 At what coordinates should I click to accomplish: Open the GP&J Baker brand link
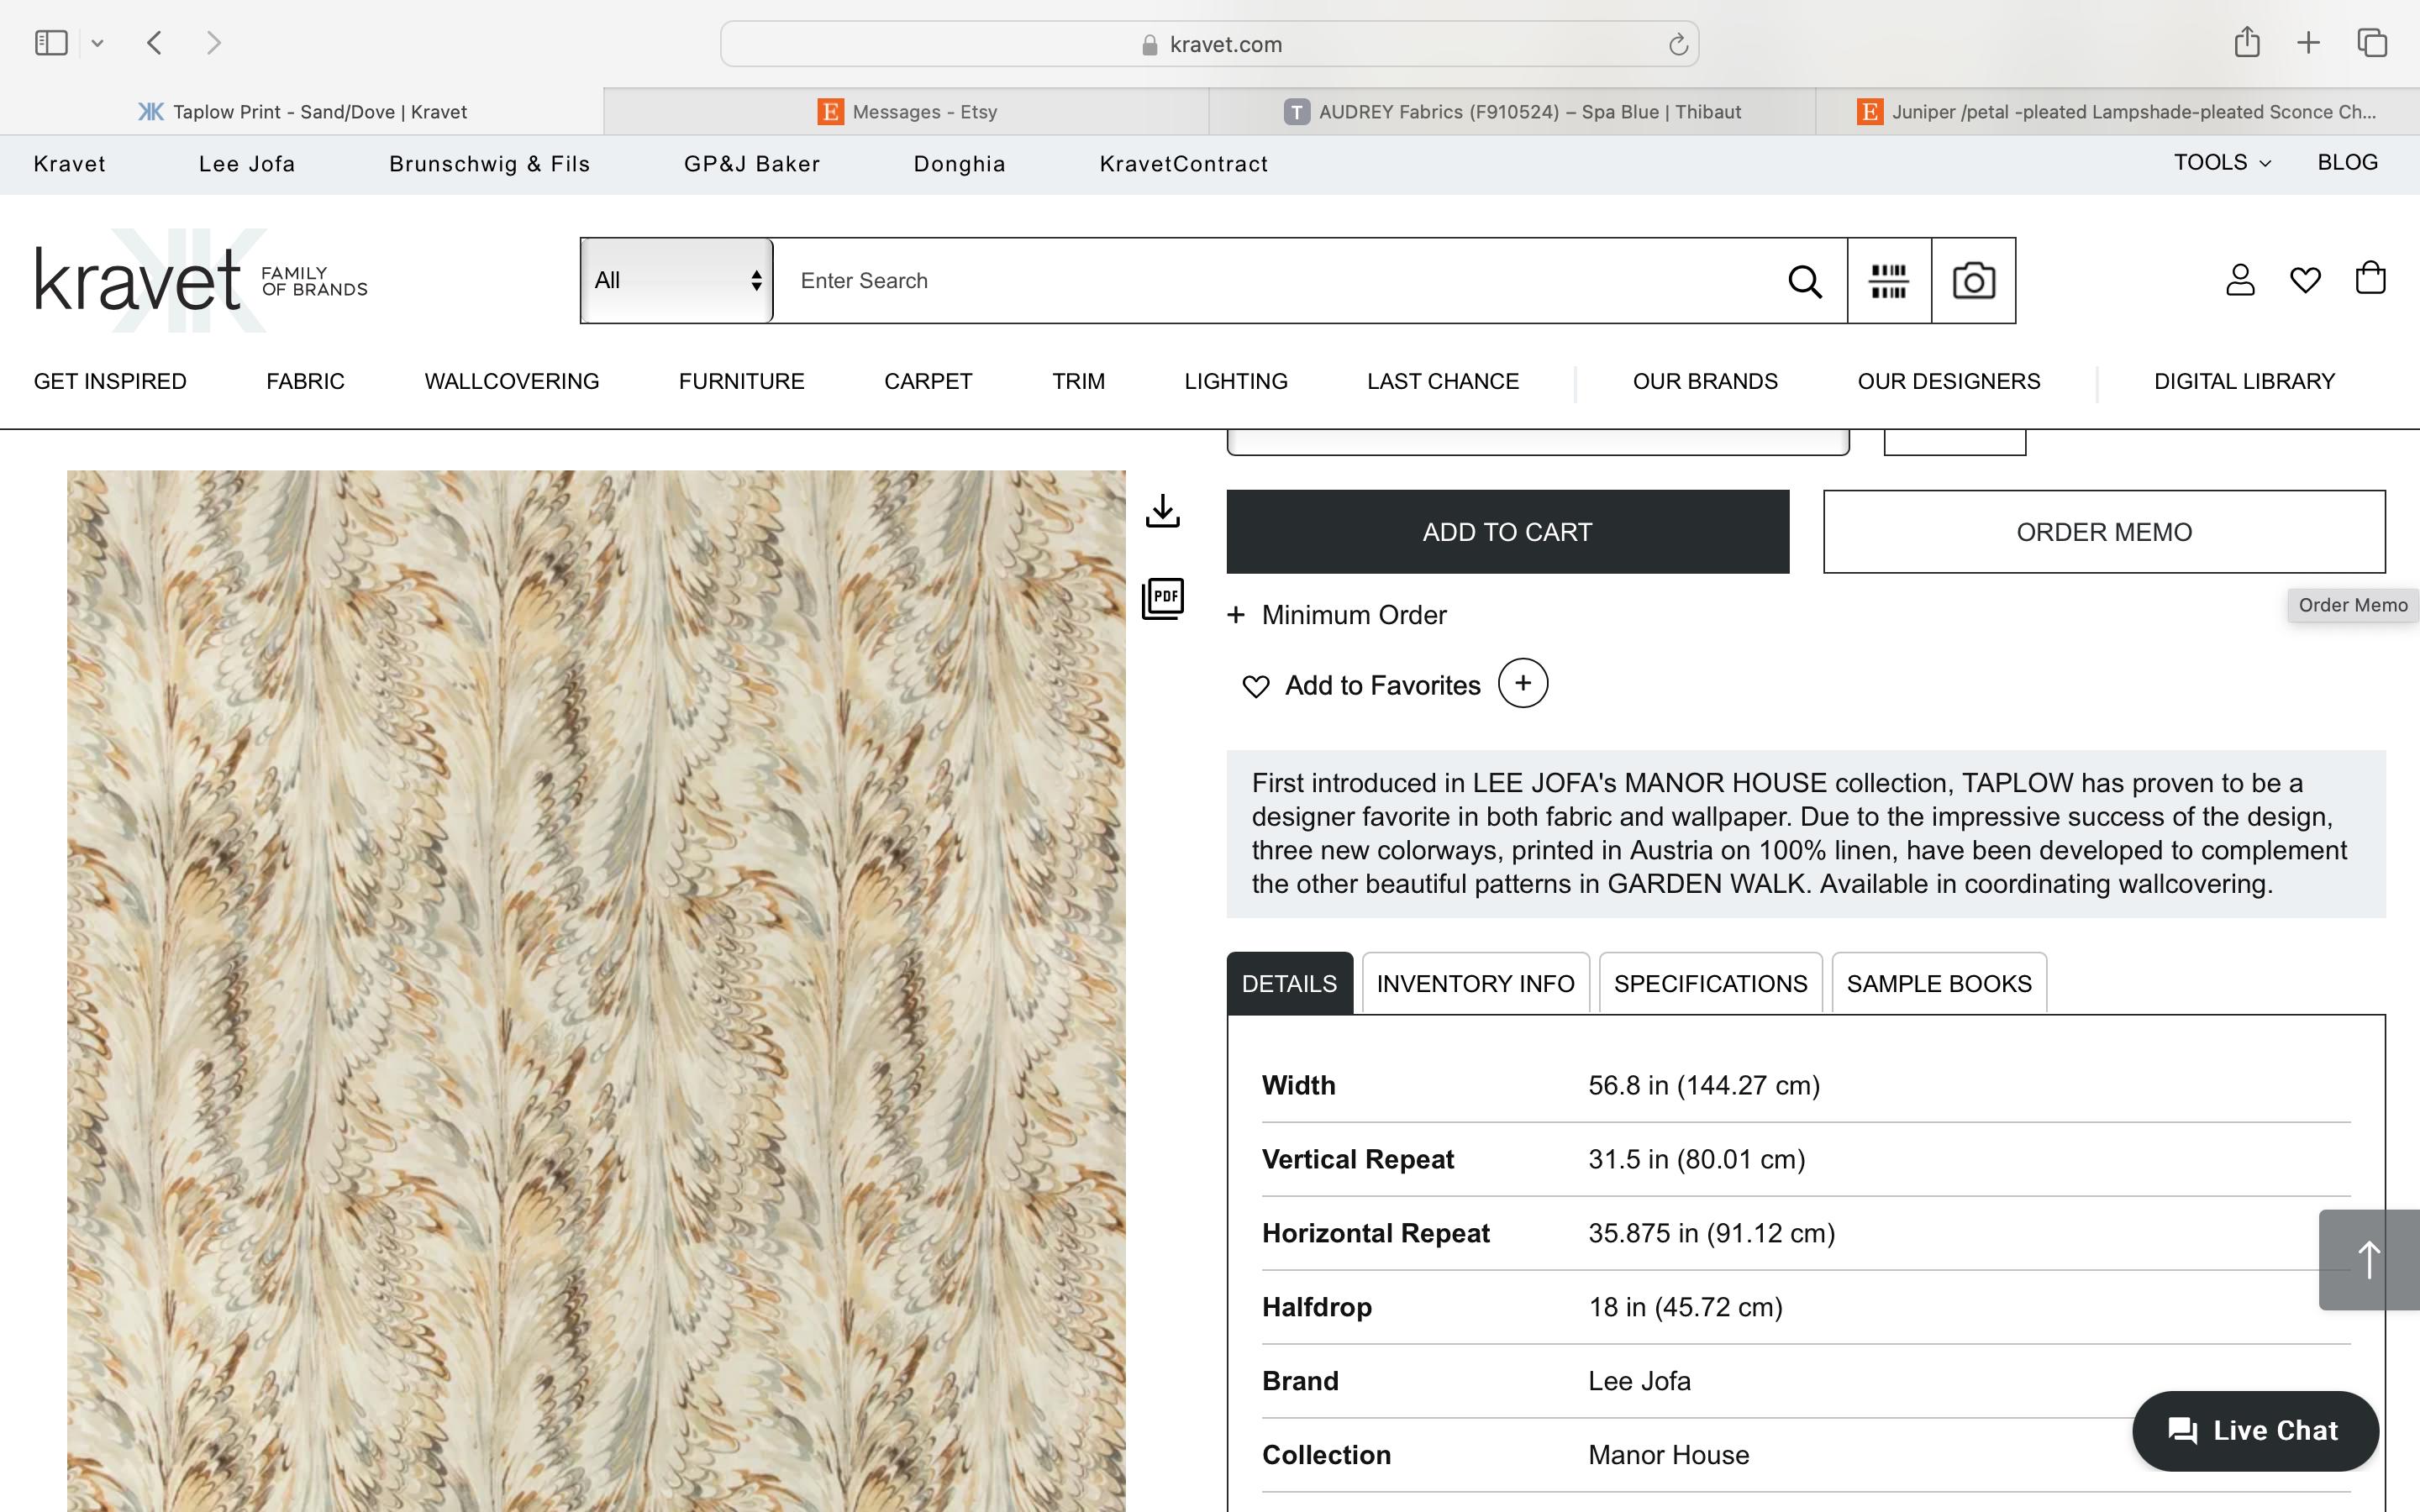point(752,164)
